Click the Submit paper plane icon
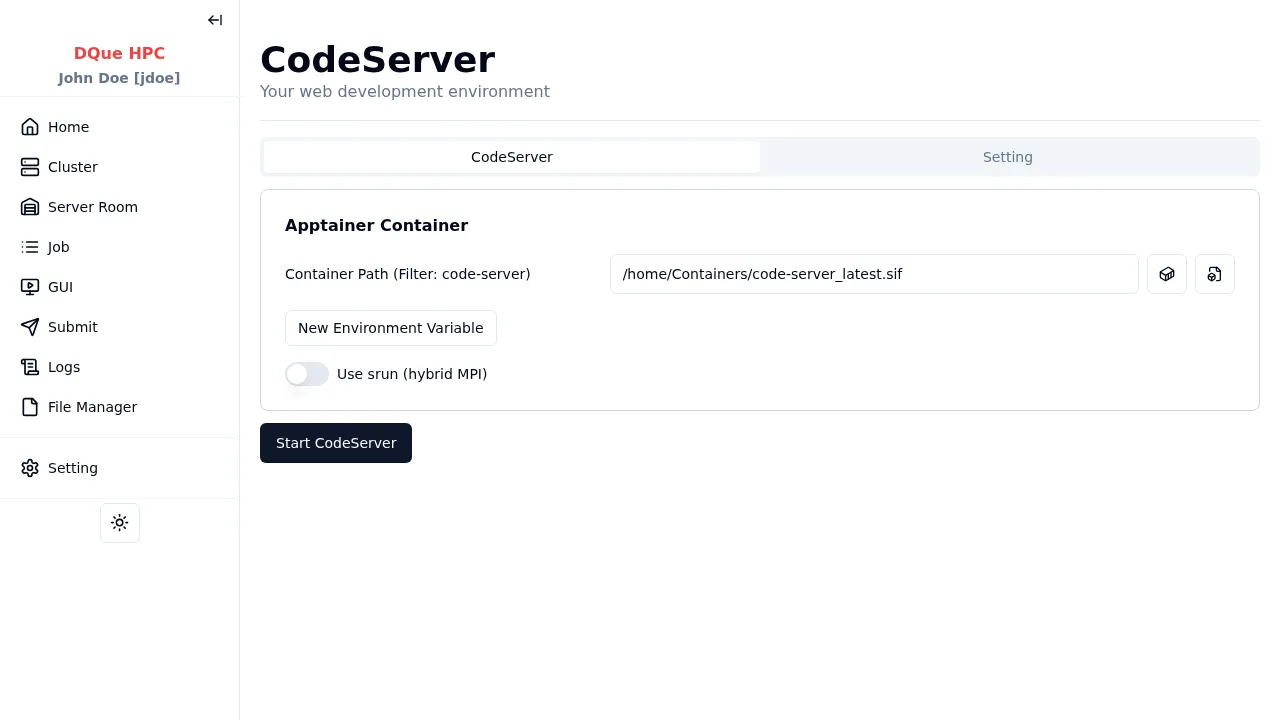Viewport: 1280px width, 720px height. 30,327
